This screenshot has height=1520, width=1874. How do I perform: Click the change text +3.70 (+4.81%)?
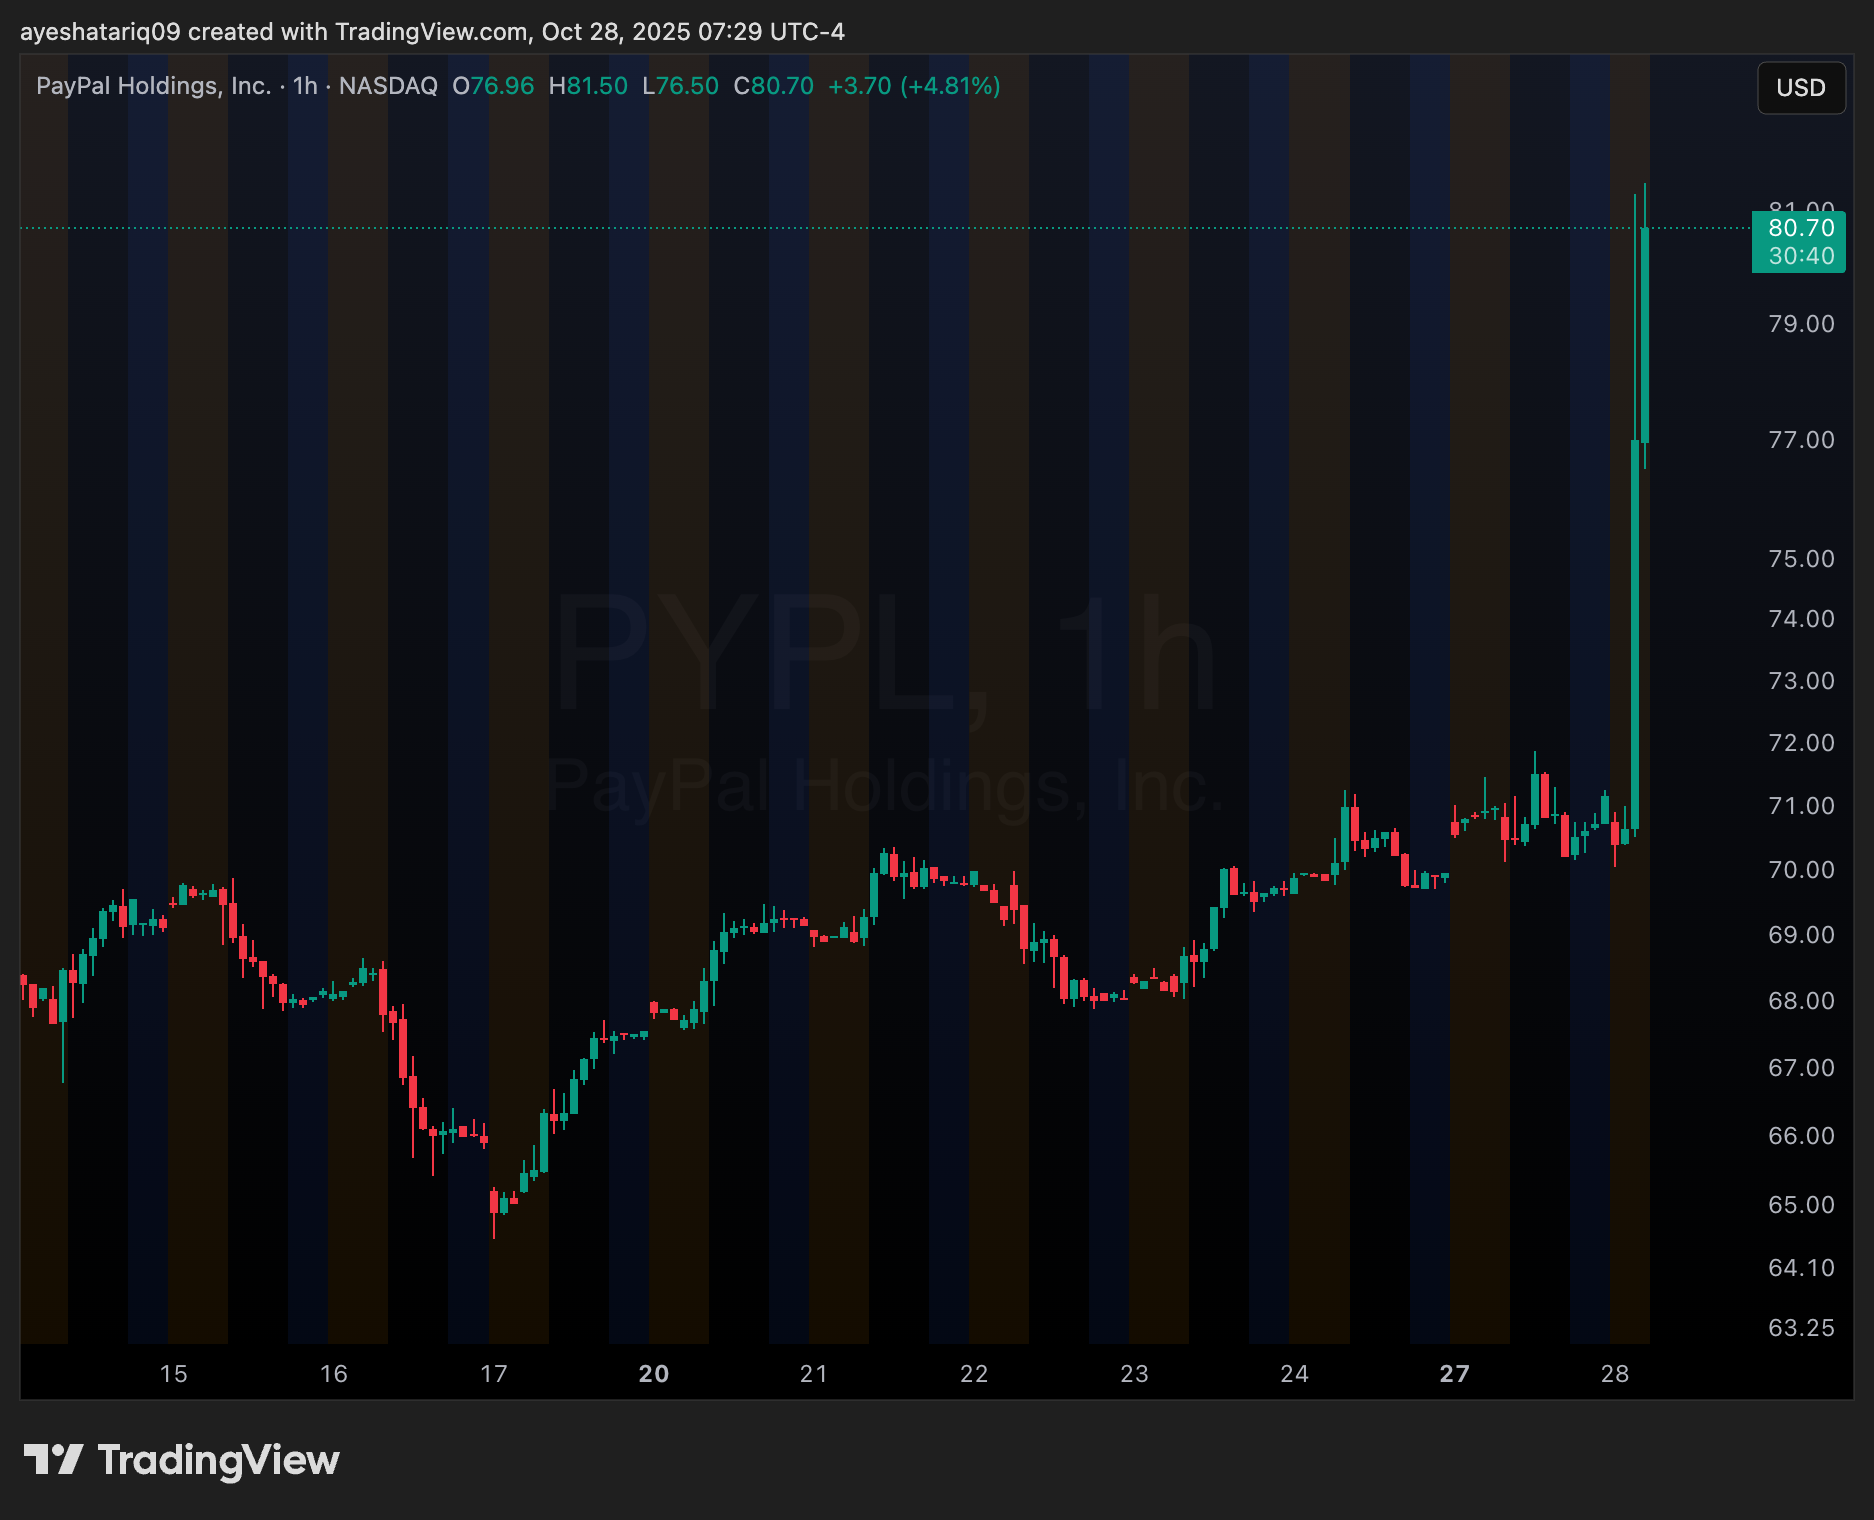(914, 86)
